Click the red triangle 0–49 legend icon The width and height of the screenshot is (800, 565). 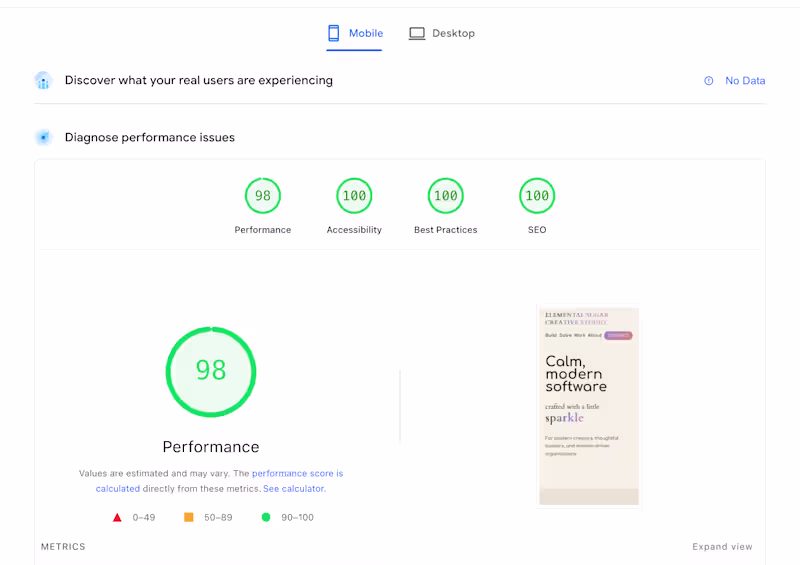(x=117, y=518)
